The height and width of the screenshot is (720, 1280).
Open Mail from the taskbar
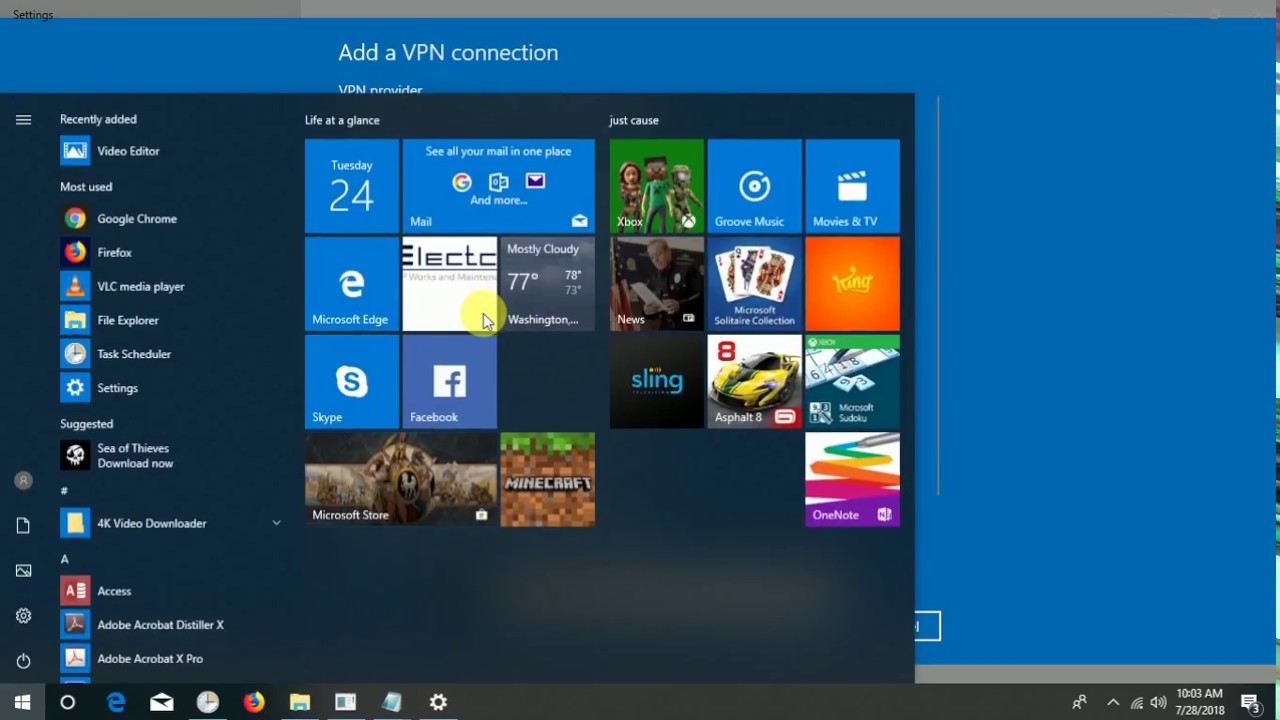pyautogui.click(x=162, y=702)
